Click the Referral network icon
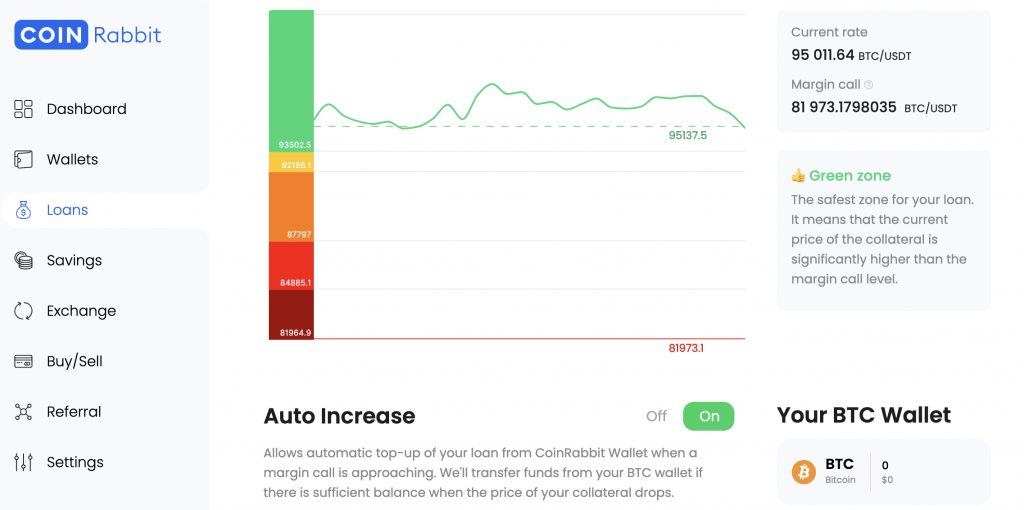Viewport: 1024px width, 510px height. 24,412
